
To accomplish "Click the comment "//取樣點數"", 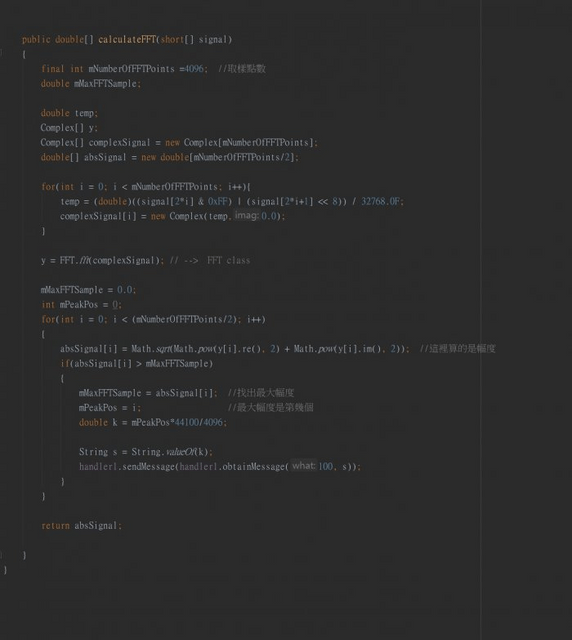I will [242, 69].
